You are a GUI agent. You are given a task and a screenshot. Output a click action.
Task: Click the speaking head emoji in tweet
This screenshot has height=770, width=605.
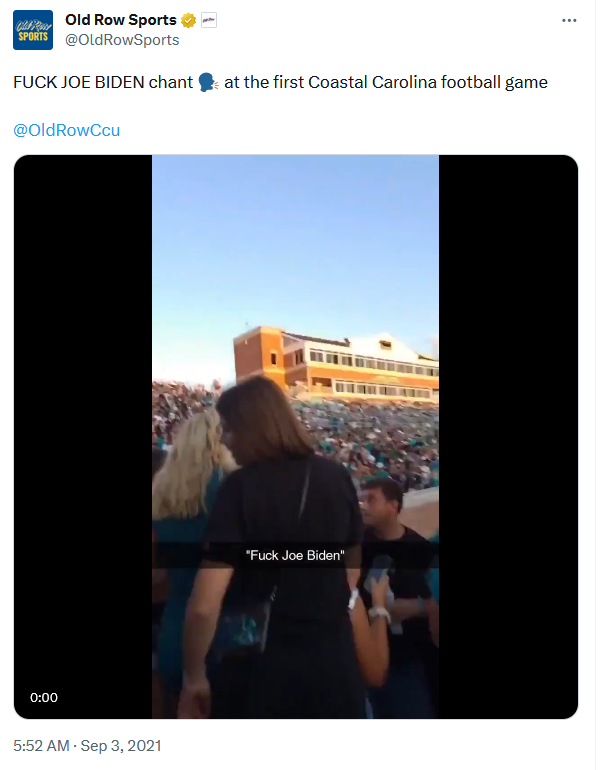tap(208, 82)
